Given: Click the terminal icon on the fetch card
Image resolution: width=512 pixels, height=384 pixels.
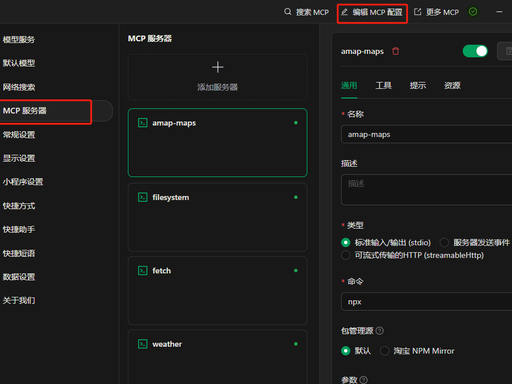Looking at the screenshot, I should pos(143,270).
